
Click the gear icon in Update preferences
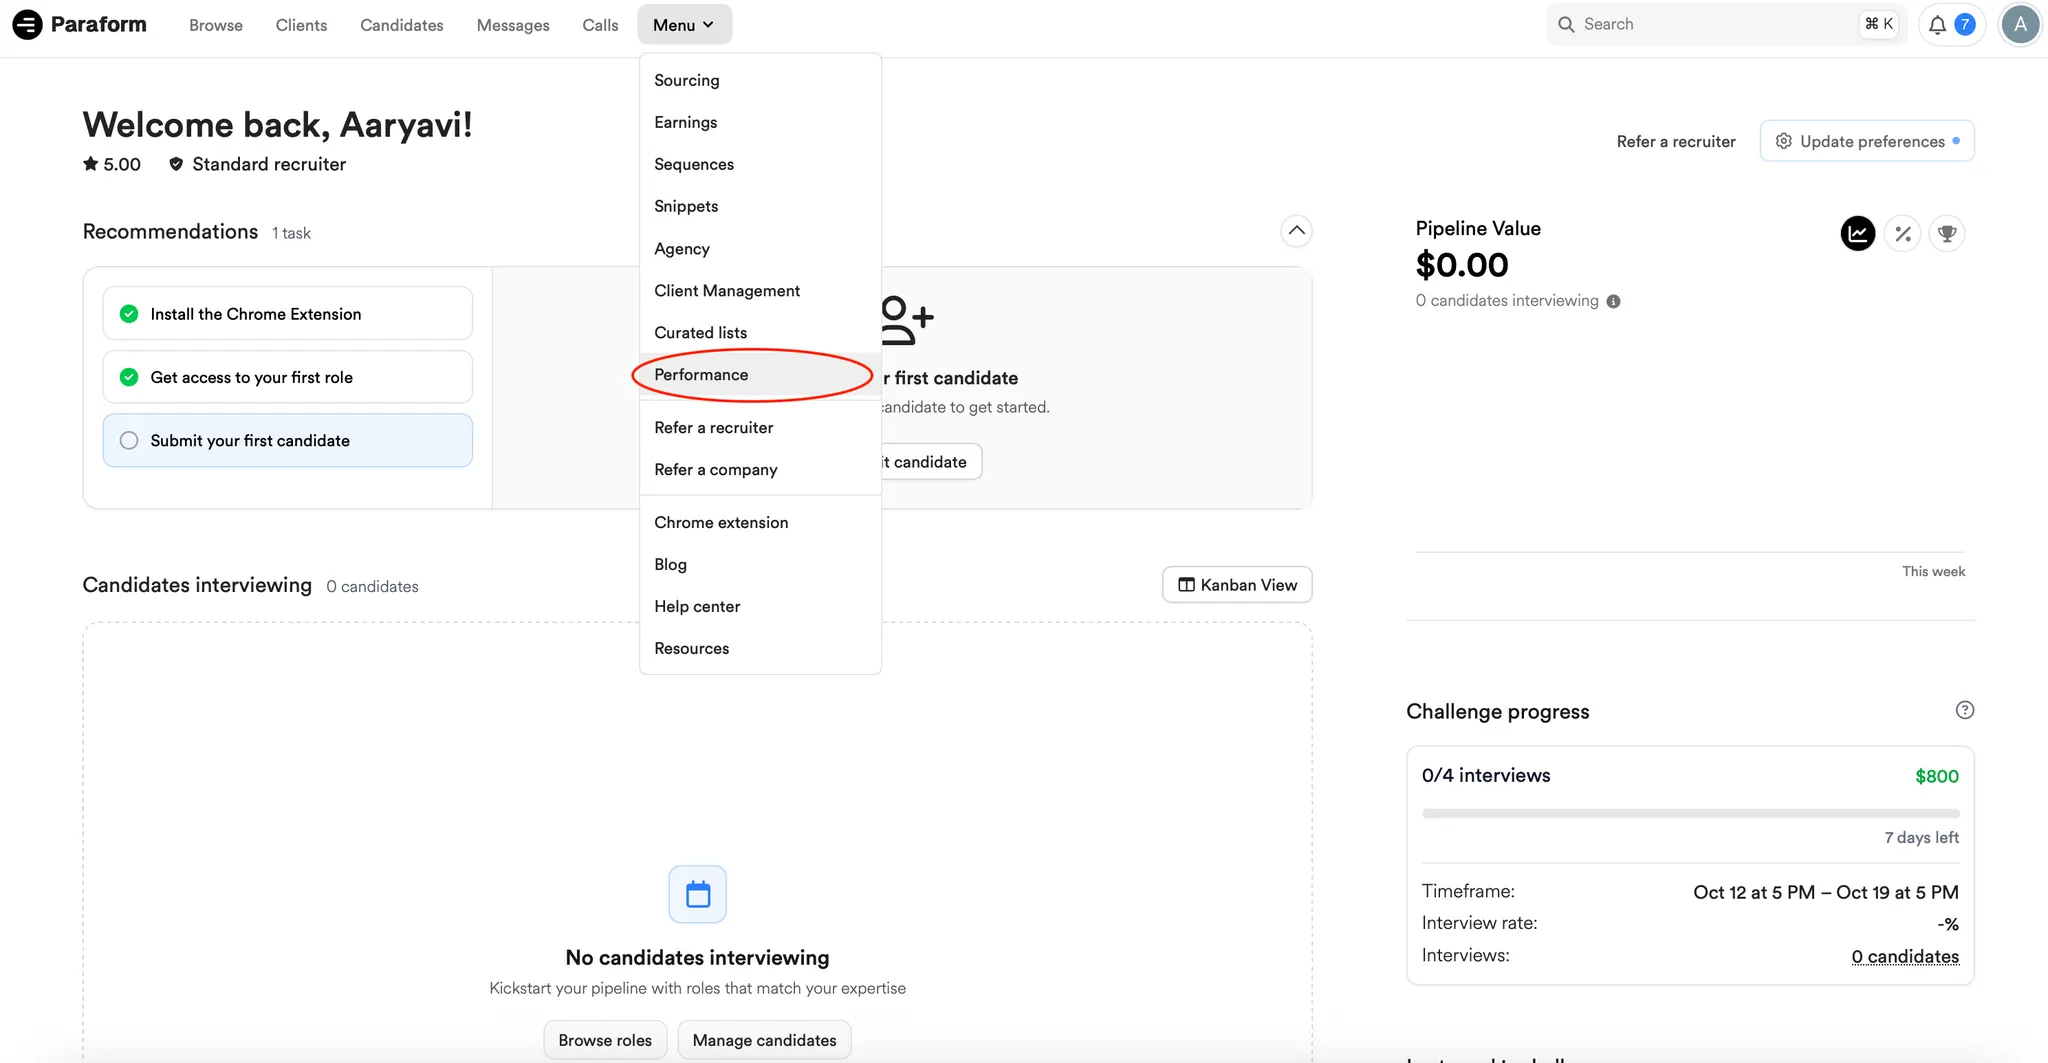point(1783,141)
